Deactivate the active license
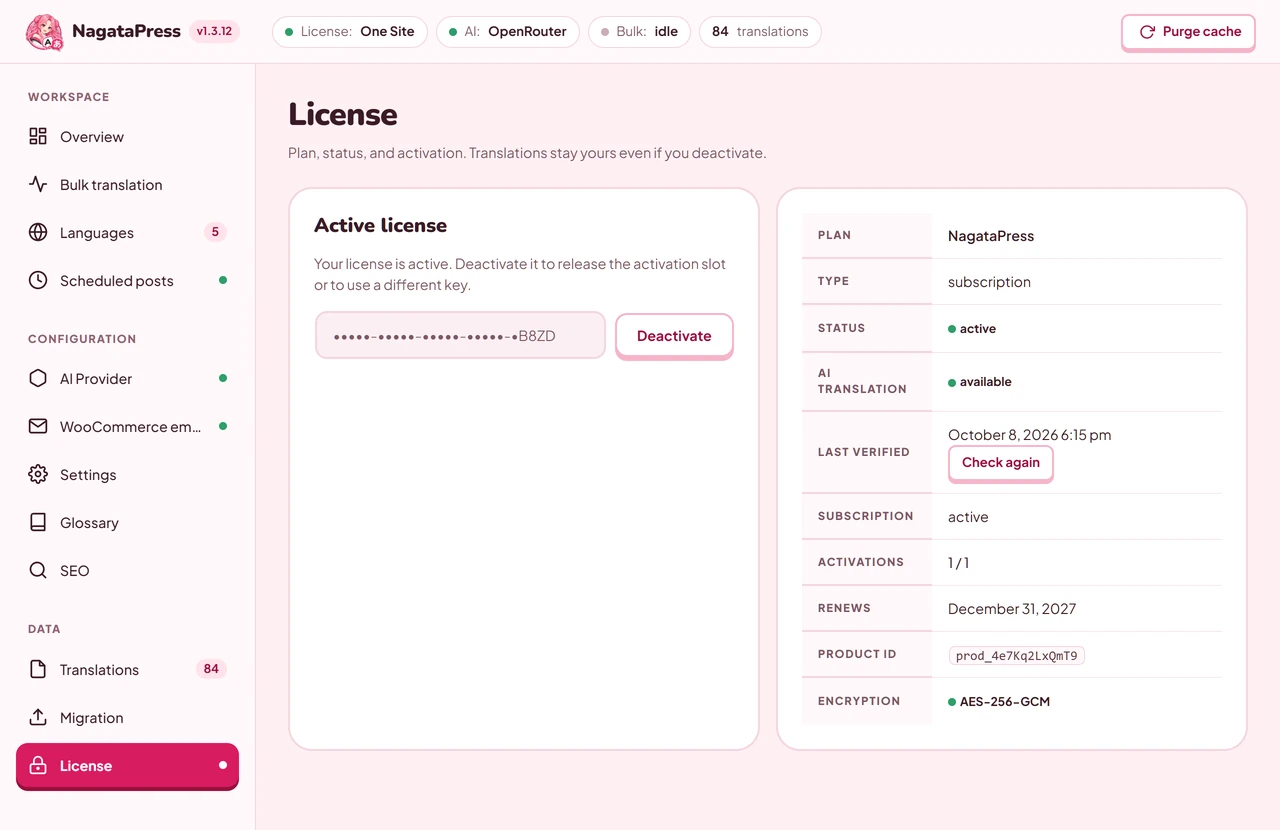Viewport: 1280px width, 830px height. [674, 336]
